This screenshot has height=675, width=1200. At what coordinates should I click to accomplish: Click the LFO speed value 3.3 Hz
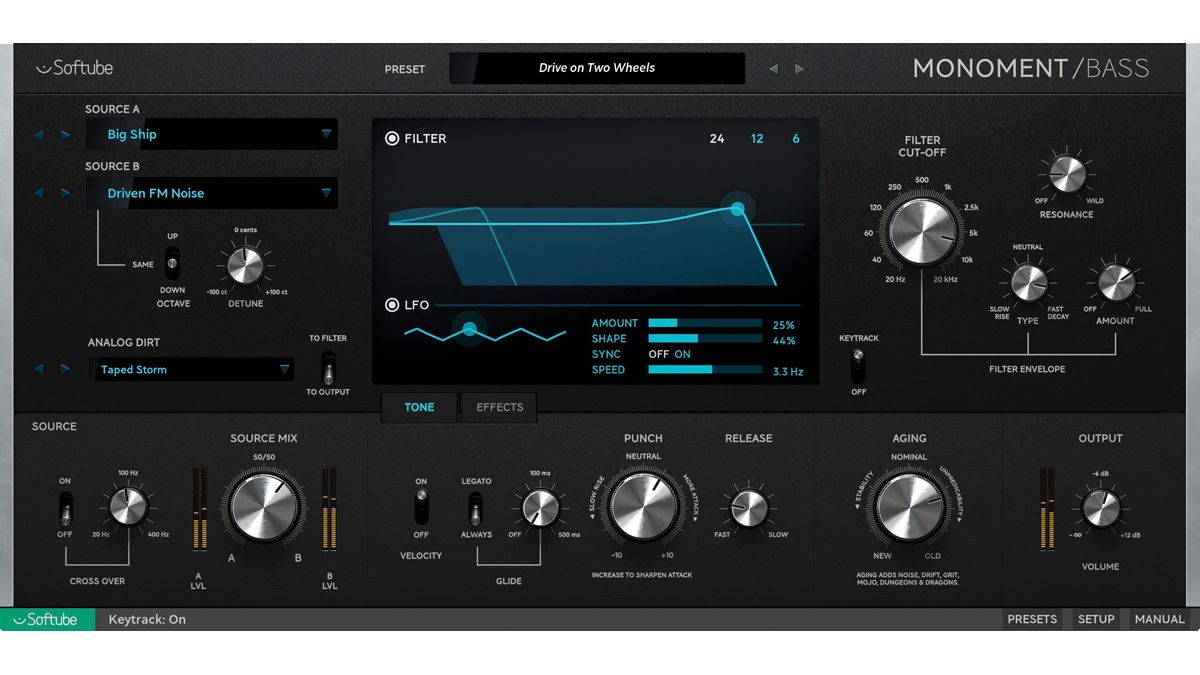coord(788,372)
